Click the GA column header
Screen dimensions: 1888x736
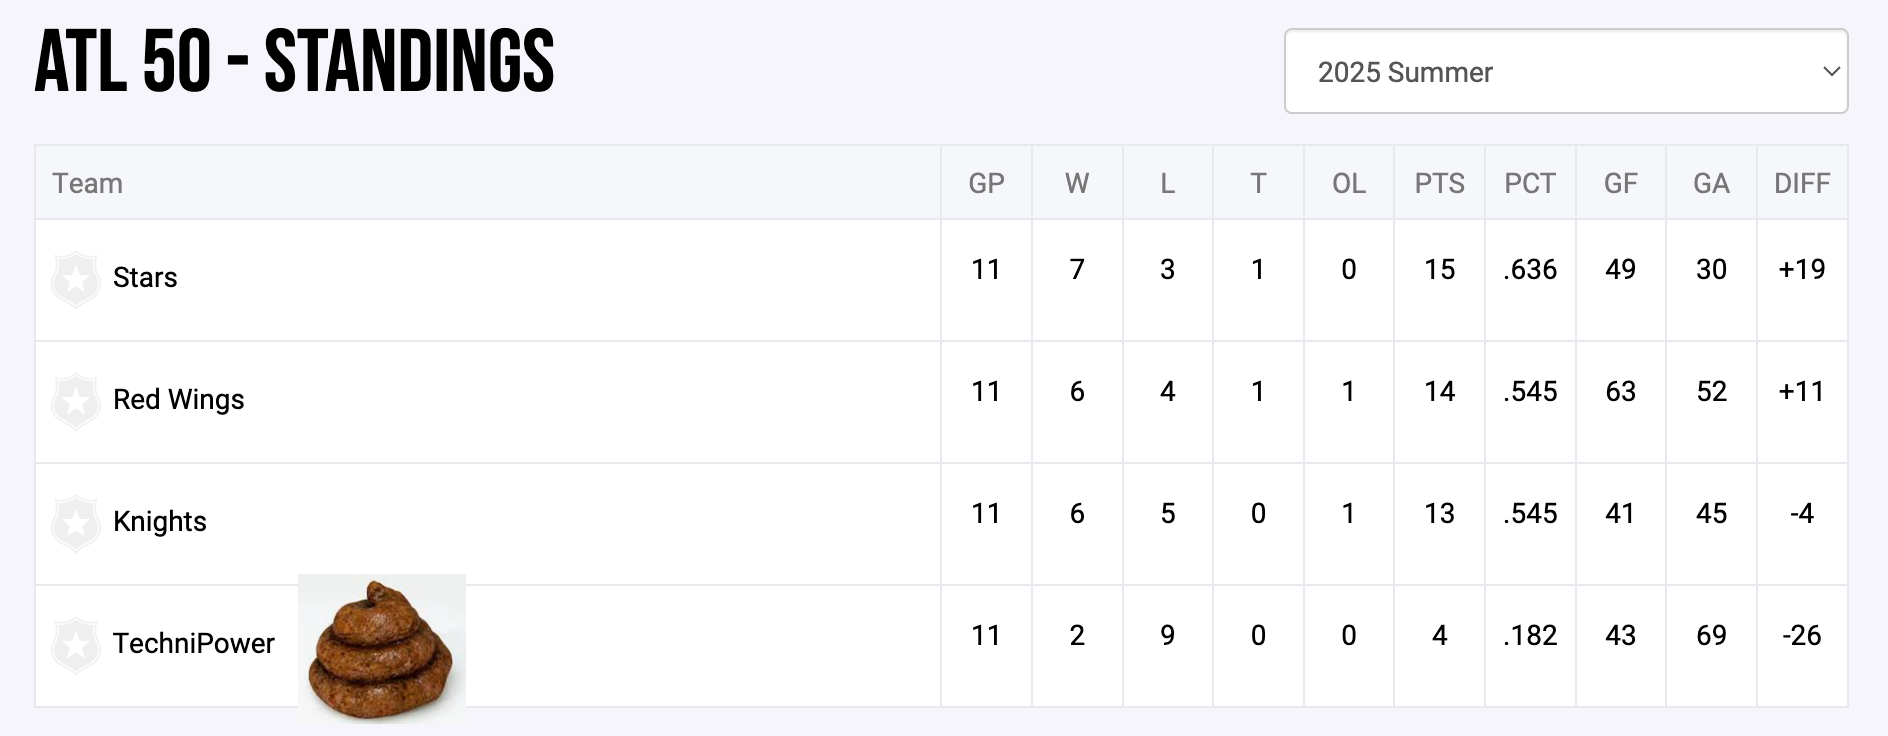pyautogui.click(x=1711, y=184)
